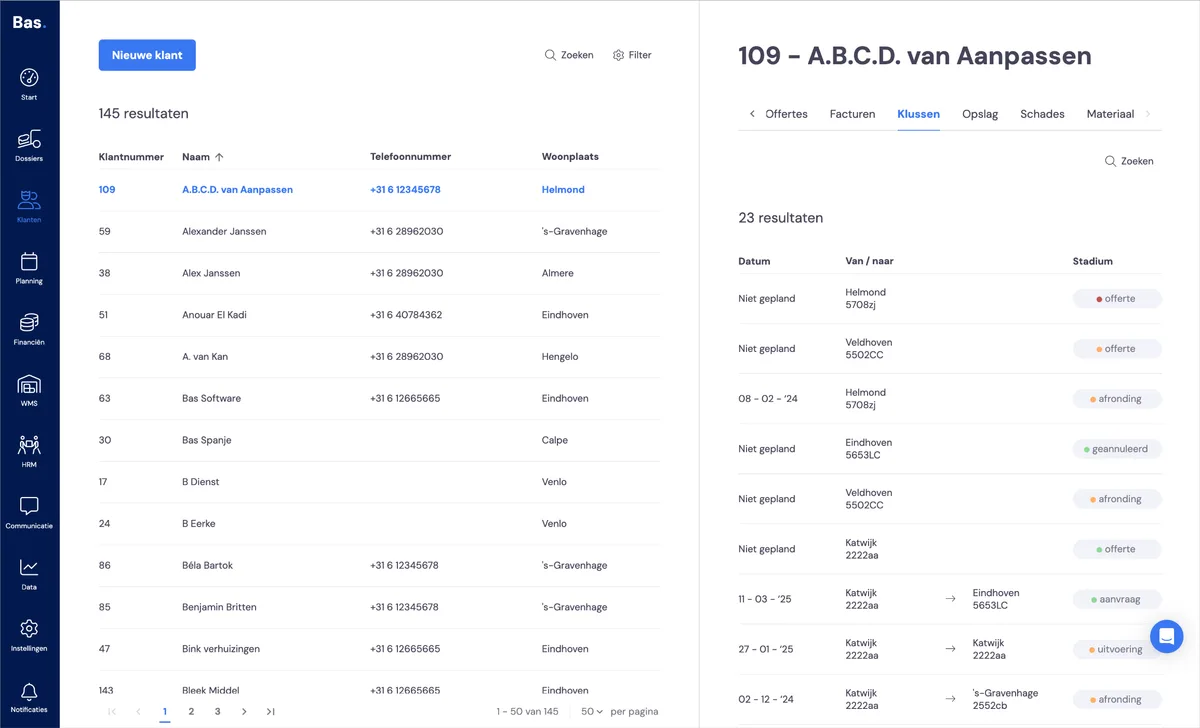Switch to the Offertes tab
The width and height of the screenshot is (1200, 728).
[786, 114]
